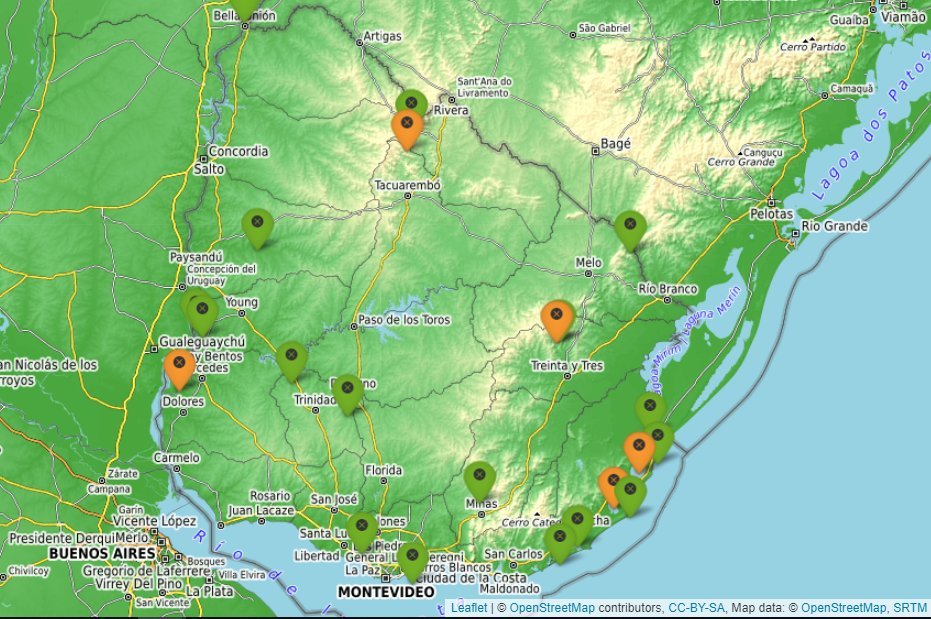Click the green marker east of Salto
Screen dimensions: 931x619
(x=257, y=226)
